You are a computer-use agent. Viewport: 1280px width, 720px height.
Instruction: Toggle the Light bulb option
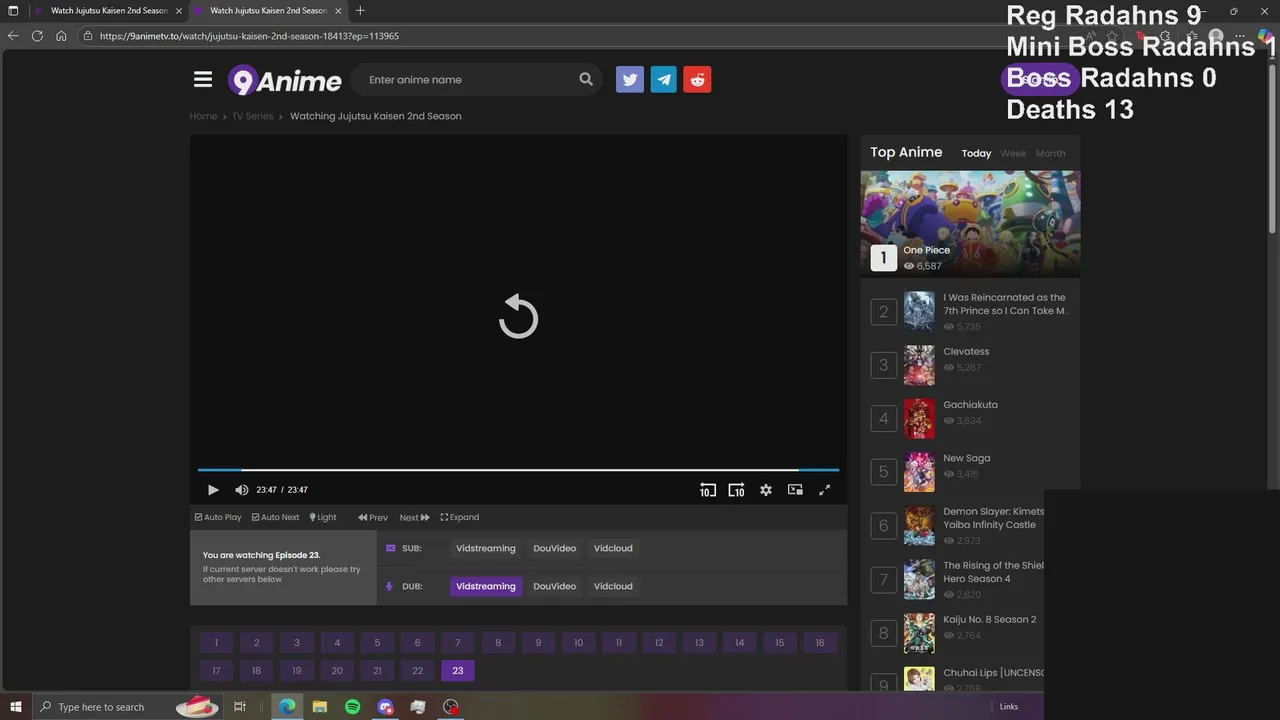click(x=323, y=517)
